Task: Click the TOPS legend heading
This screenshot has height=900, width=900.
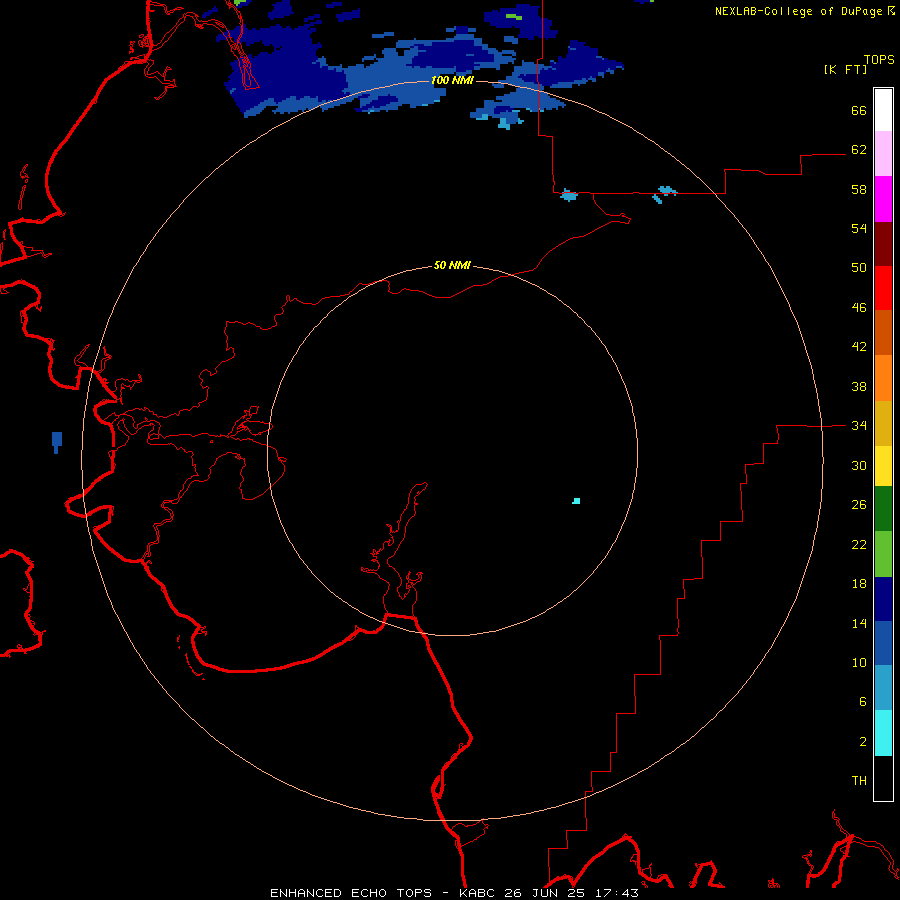Action: [879, 59]
